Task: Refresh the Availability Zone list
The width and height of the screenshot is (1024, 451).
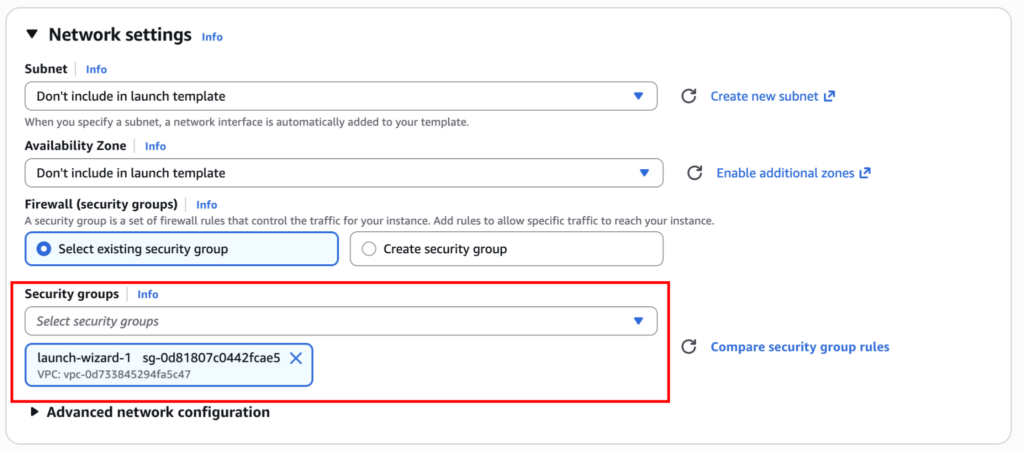Action: click(x=694, y=173)
